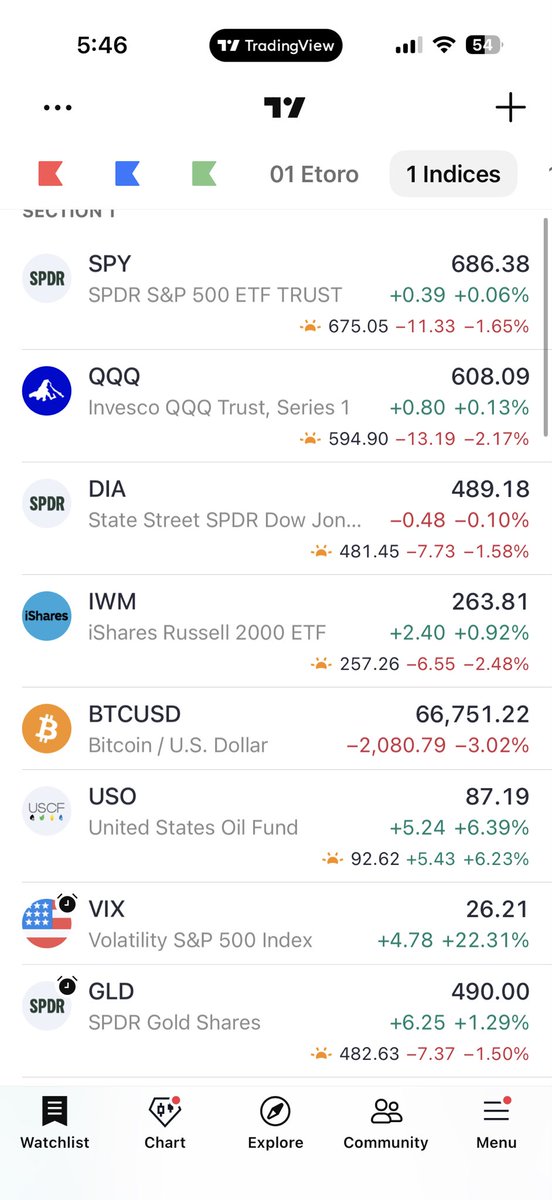Select the blue flag list
This screenshot has width=552, height=1200.
pos(127,174)
